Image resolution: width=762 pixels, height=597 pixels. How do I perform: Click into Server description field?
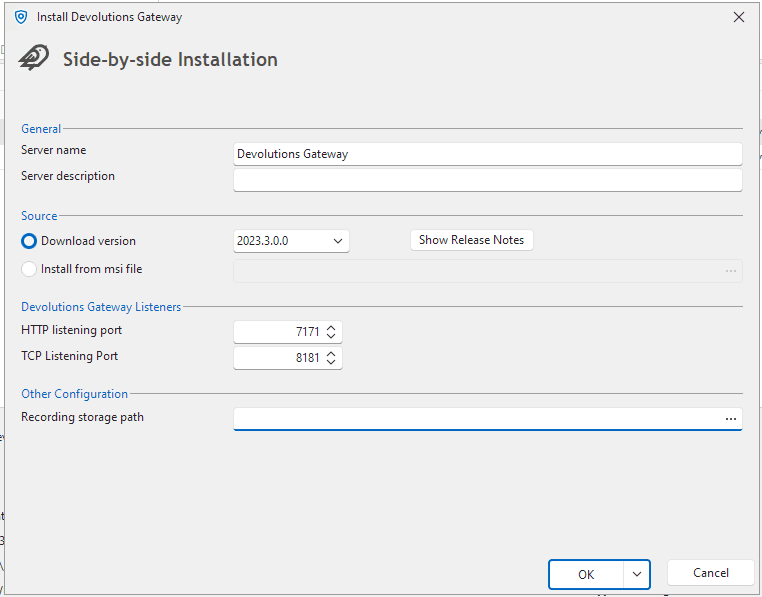(x=487, y=180)
